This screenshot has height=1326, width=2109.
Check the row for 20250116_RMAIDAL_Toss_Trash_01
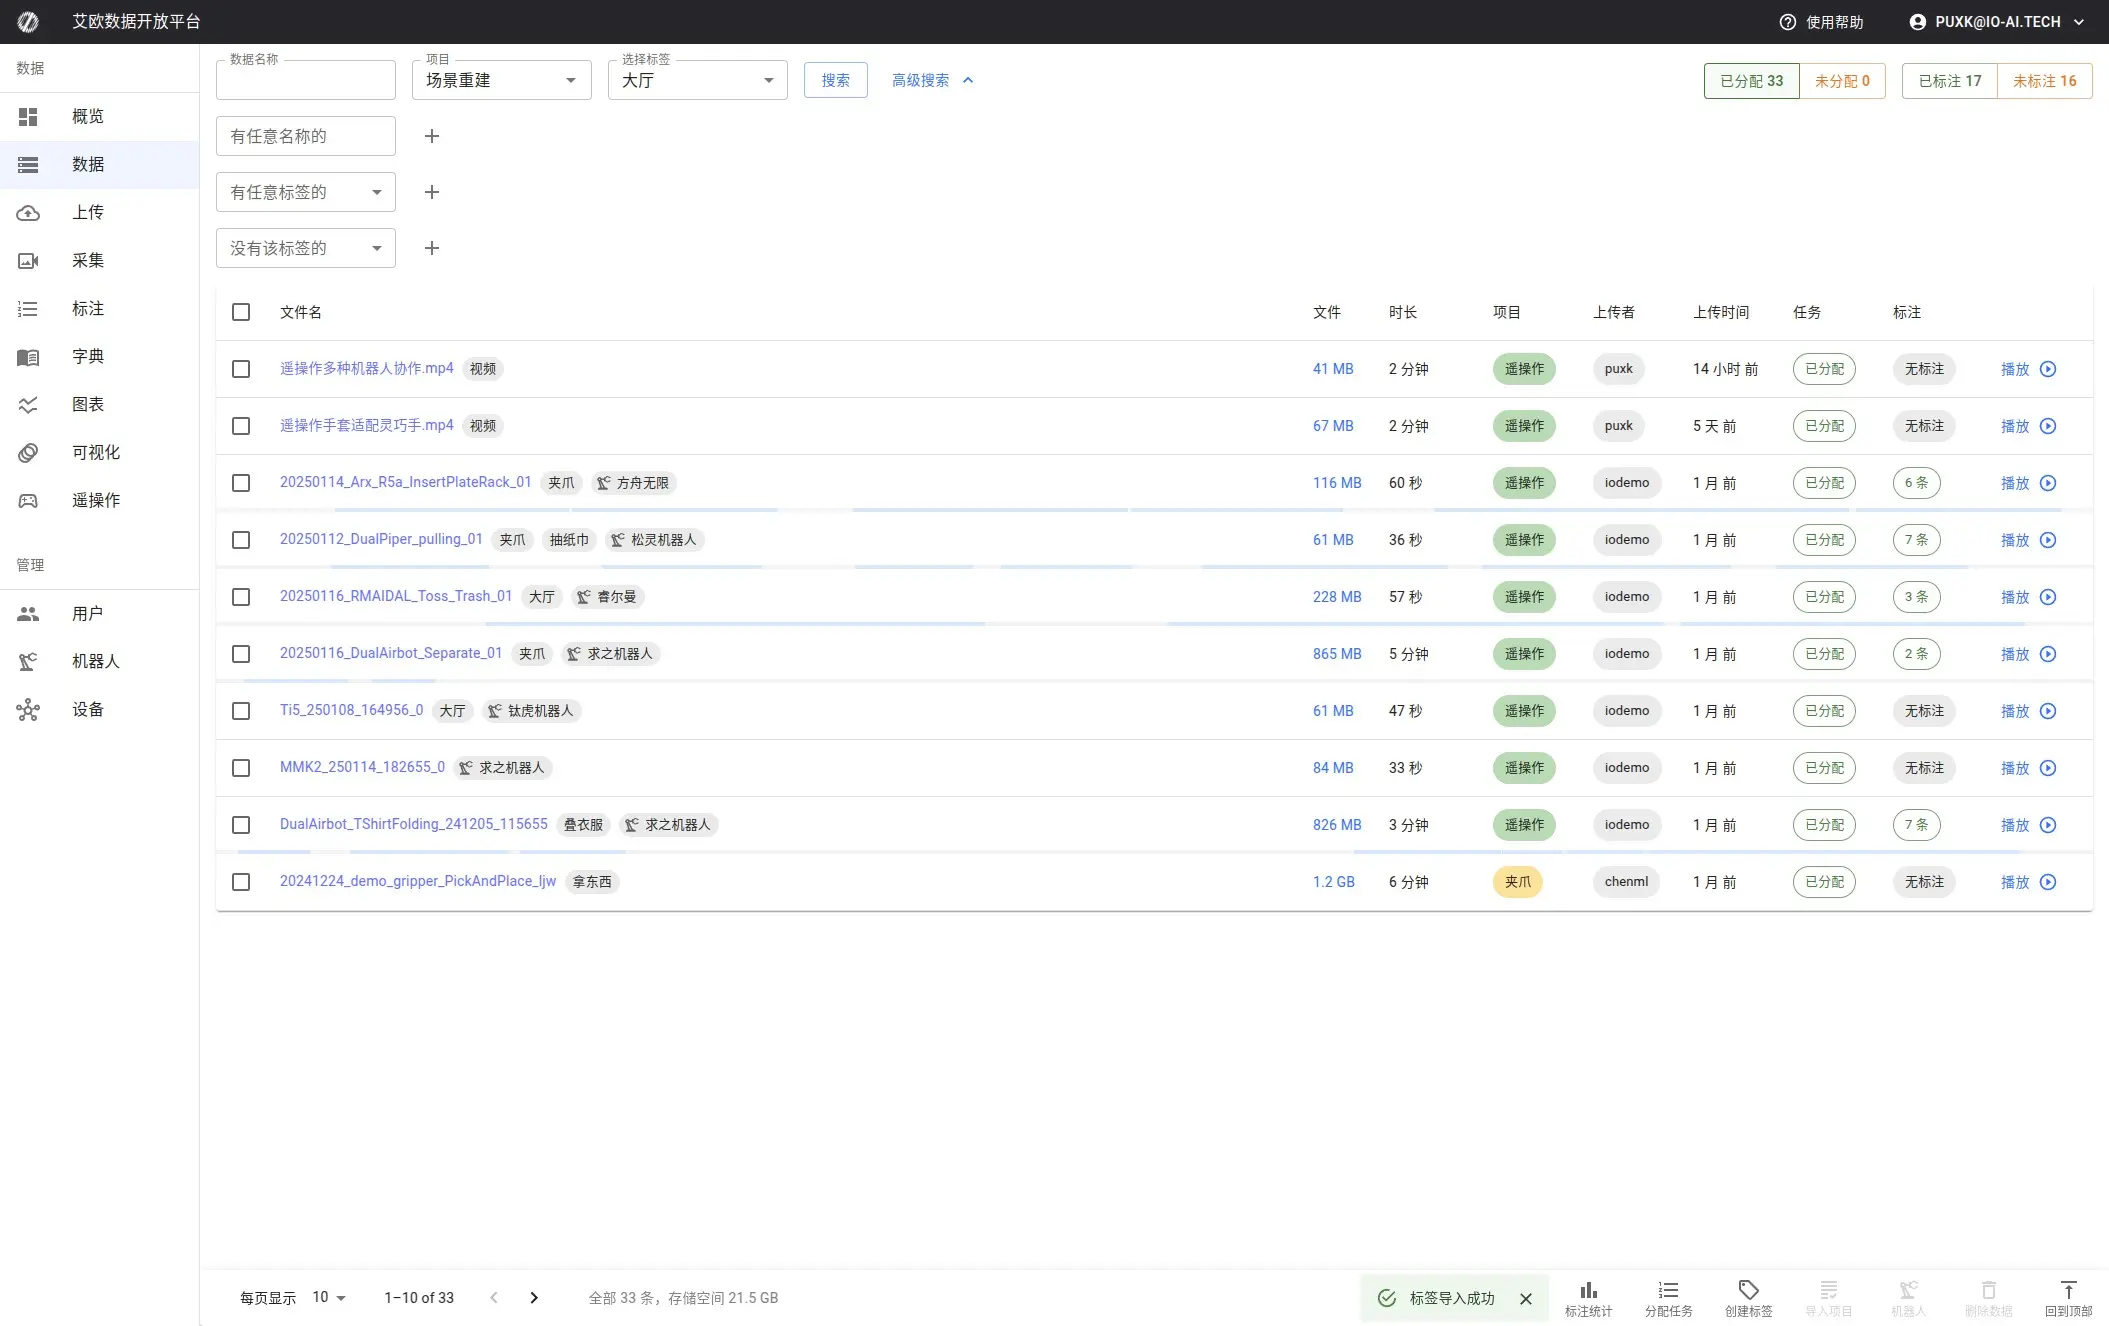click(241, 597)
